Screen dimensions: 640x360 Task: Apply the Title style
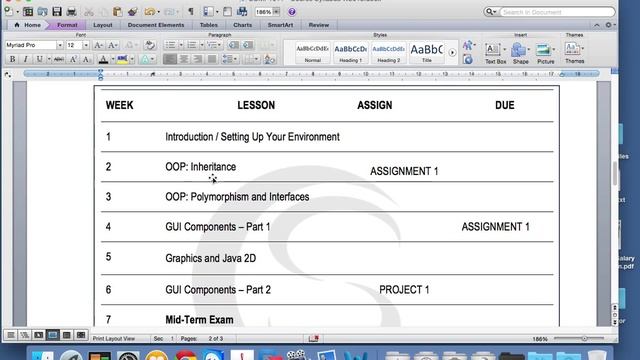tap(427, 53)
